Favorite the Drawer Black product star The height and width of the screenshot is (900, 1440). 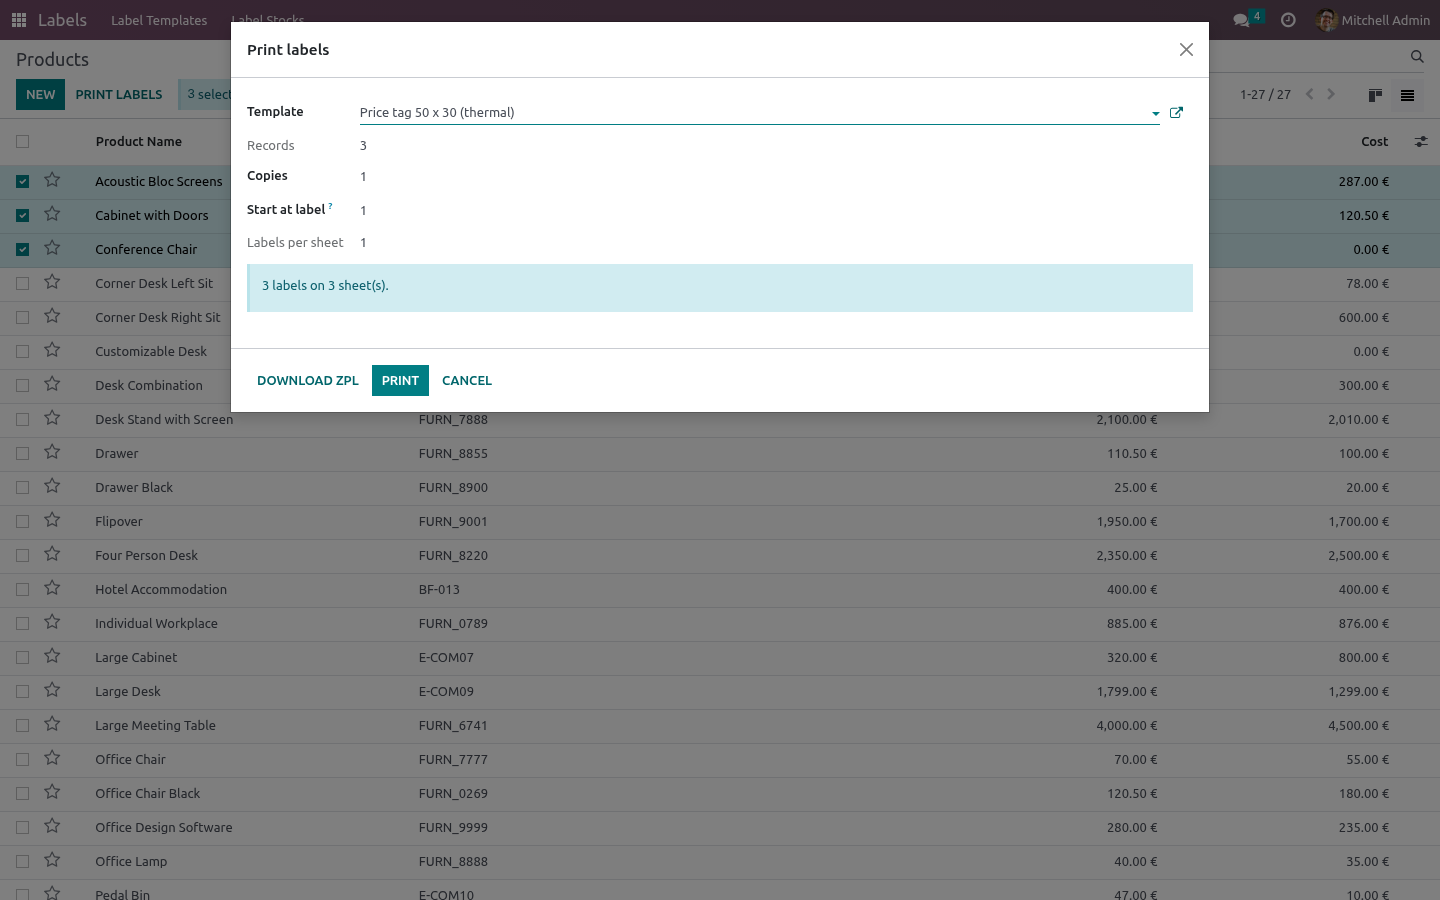52,486
